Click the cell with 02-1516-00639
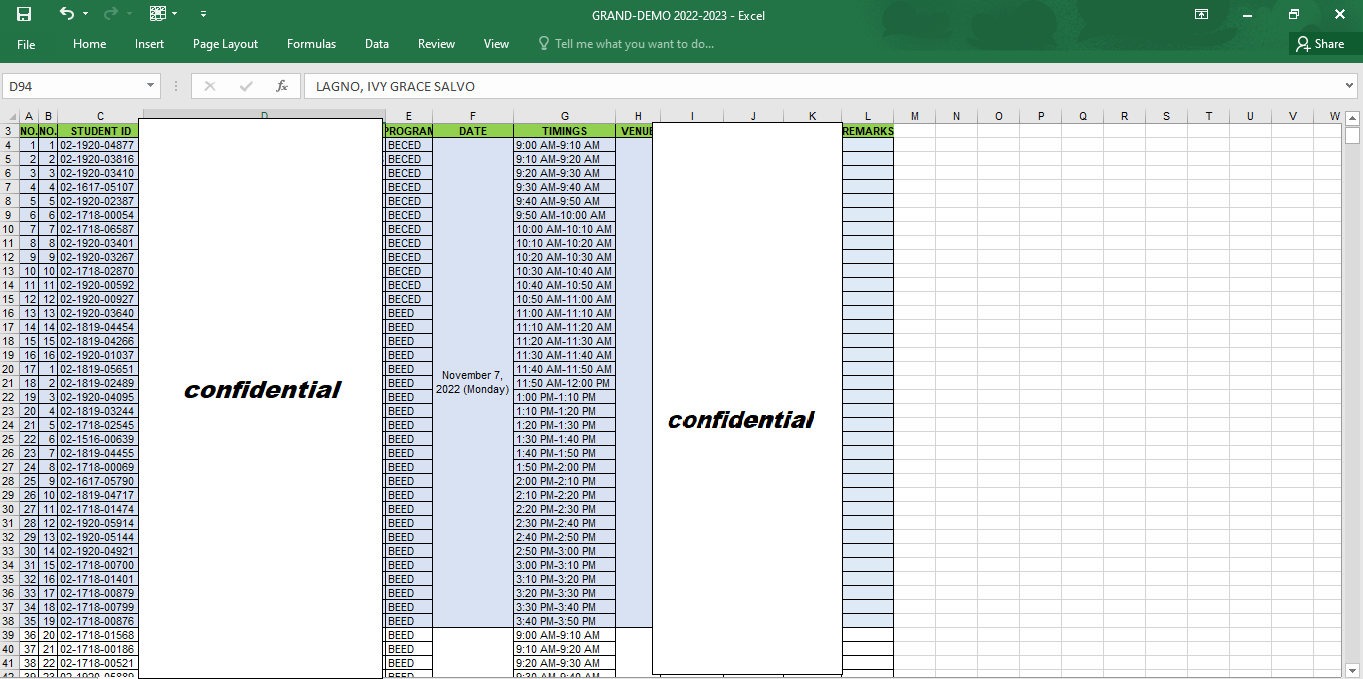 [x=98, y=439]
